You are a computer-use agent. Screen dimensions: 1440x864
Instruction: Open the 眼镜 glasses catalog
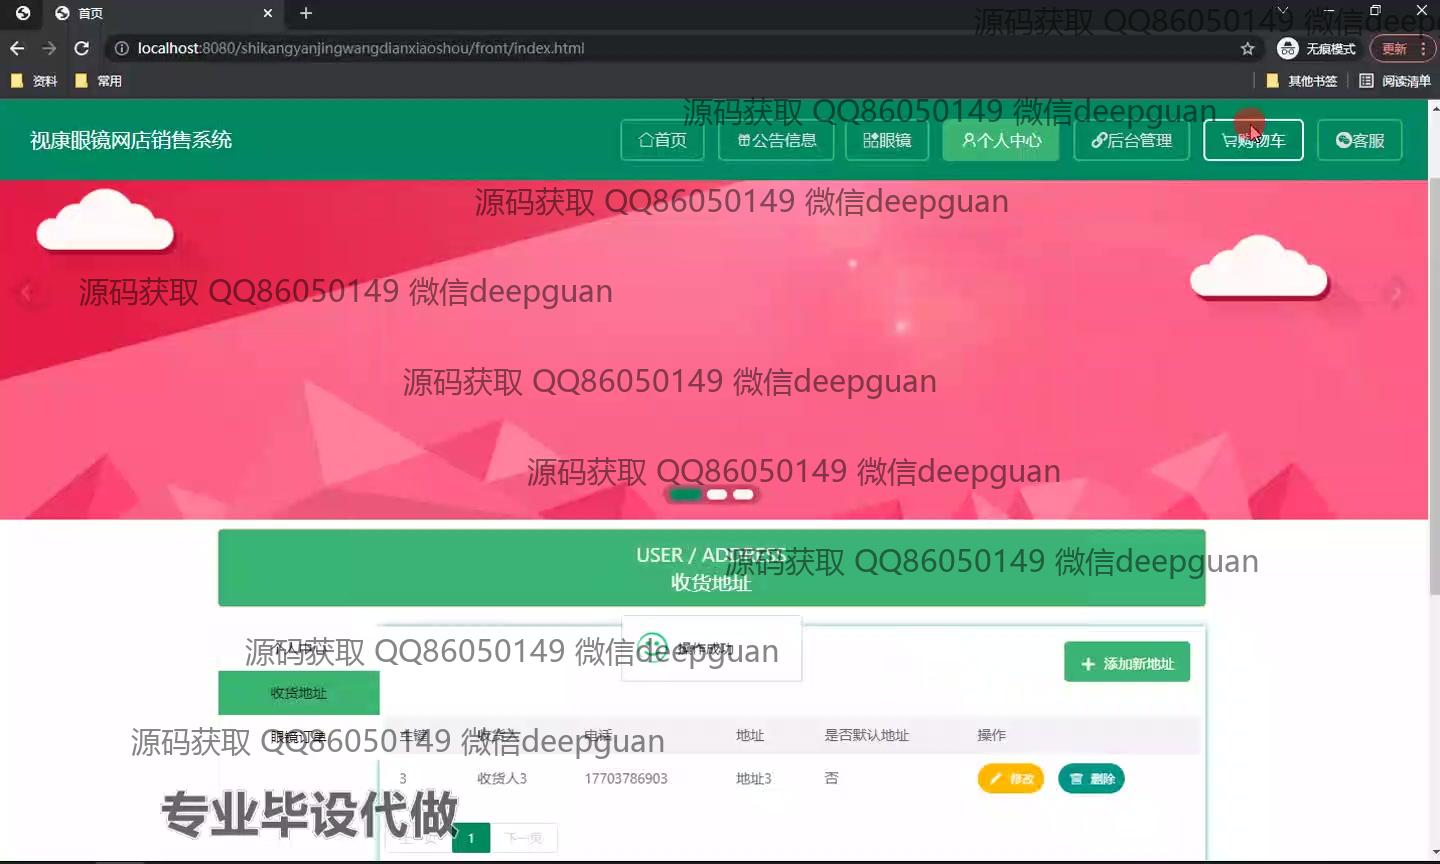(886, 140)
